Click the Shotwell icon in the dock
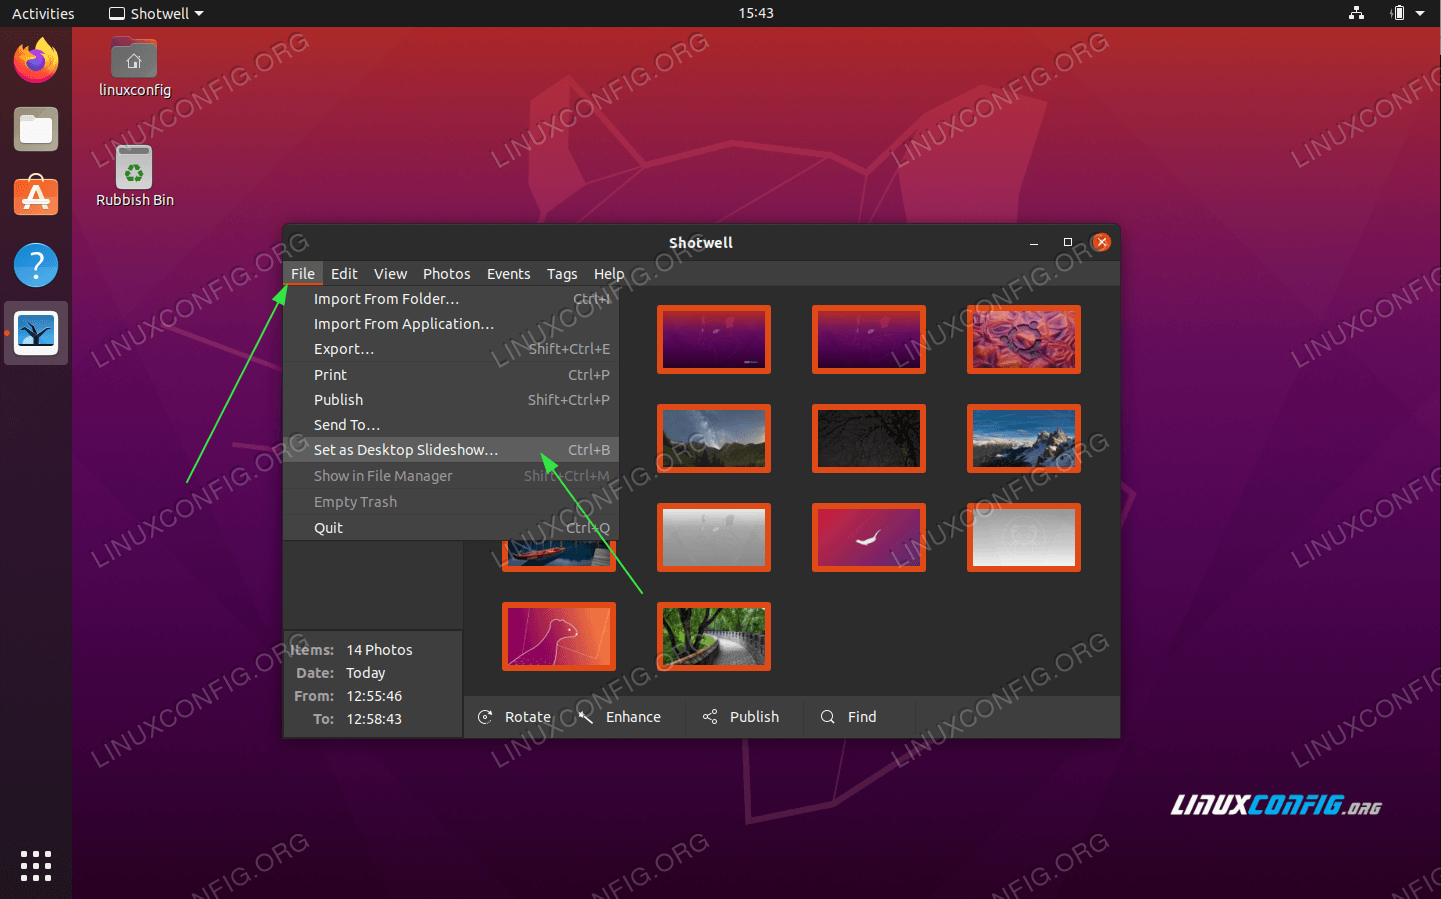 coord(35,333)
